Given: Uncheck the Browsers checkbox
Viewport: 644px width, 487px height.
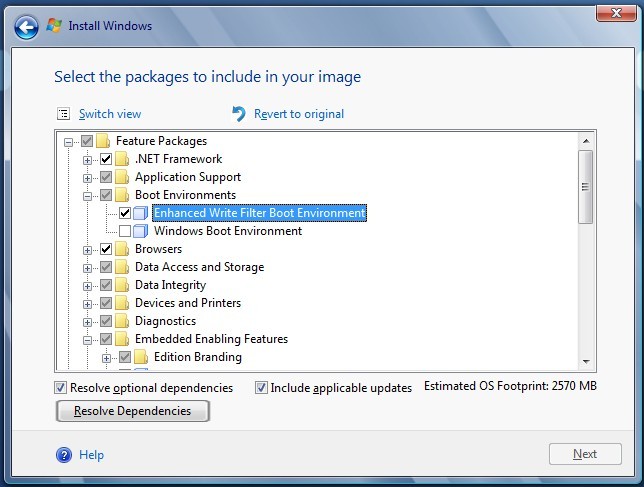Looking at the screenshot, I should (x=106, y=249).
